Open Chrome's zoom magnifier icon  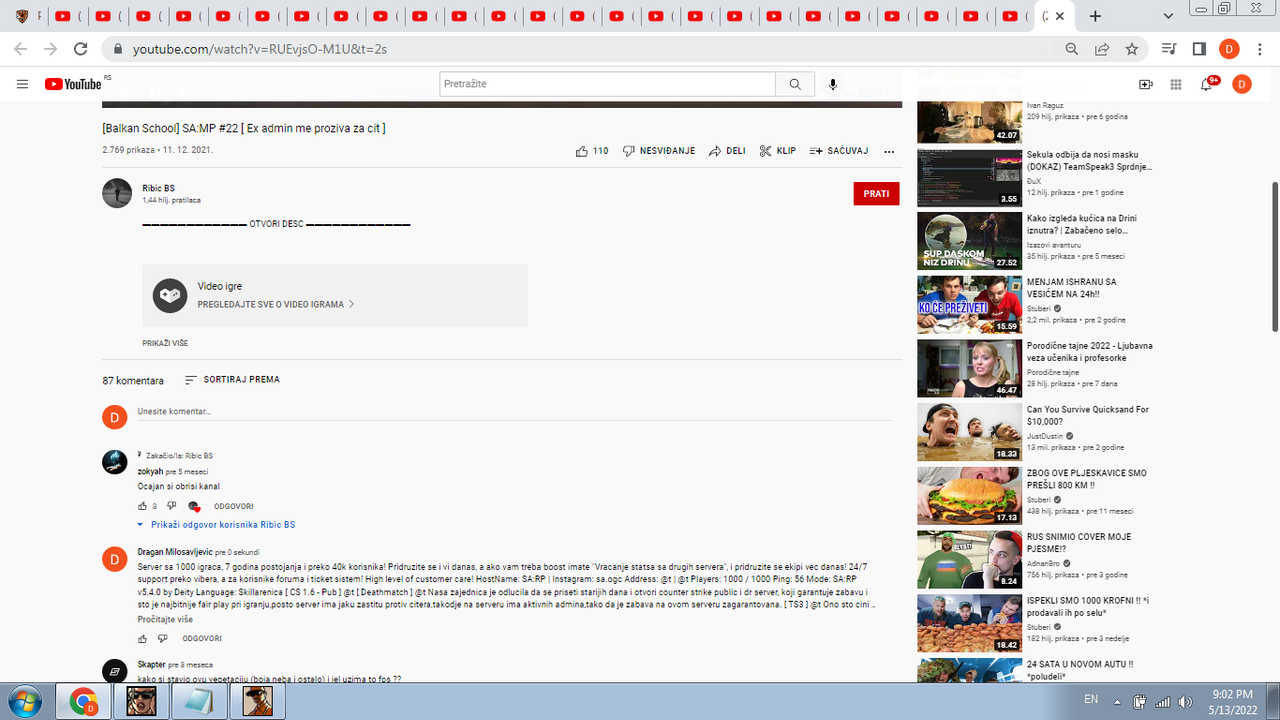[1072, 49]
